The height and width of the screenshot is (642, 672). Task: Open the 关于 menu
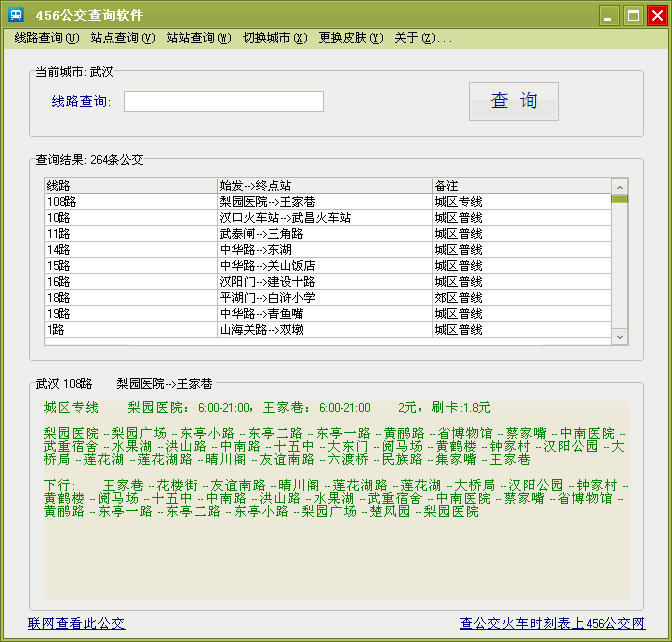click(422, 38)
